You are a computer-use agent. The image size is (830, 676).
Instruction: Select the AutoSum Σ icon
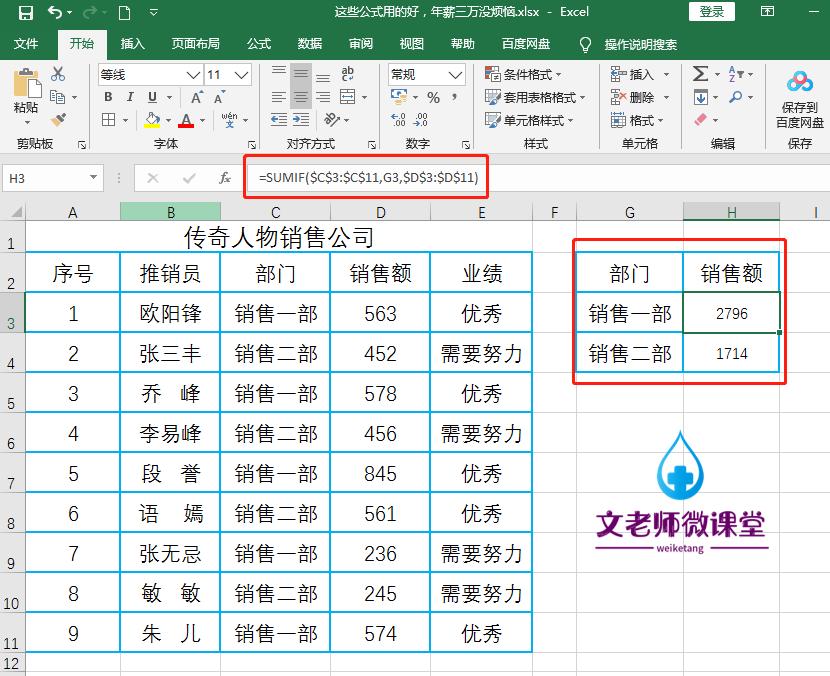pyautogui.click(x=700, y=72)
